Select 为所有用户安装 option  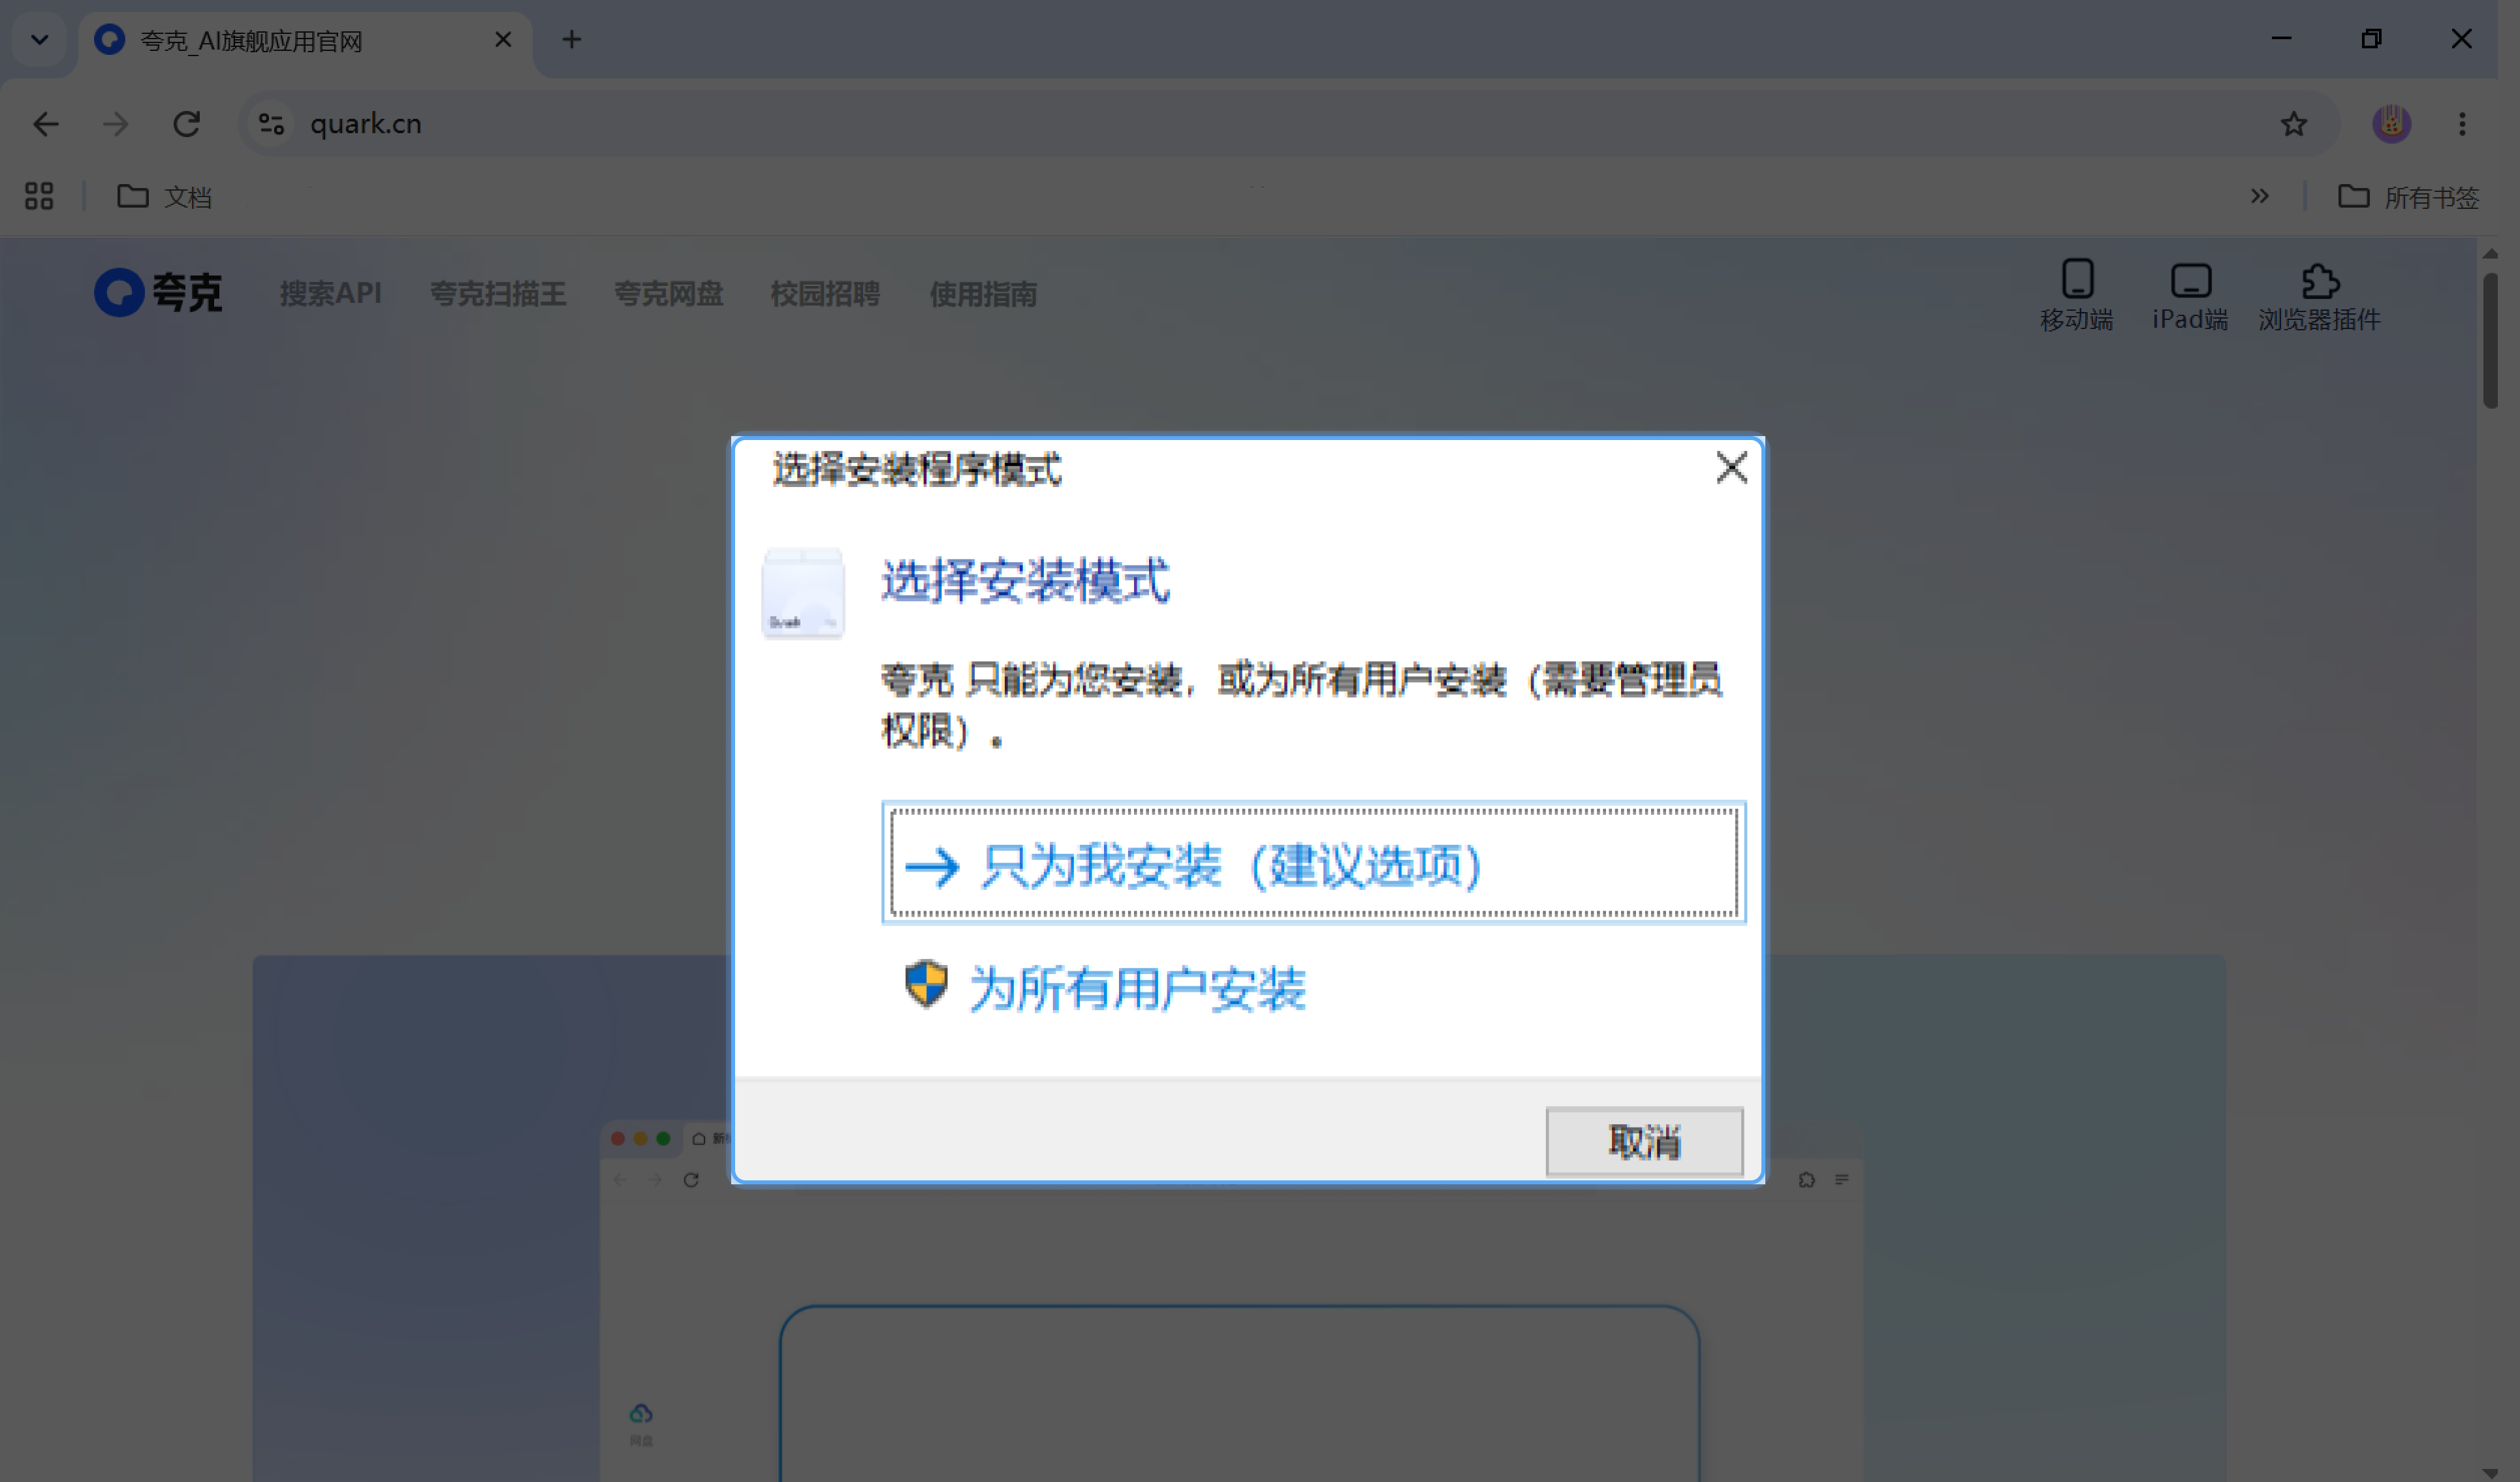click(1105, 987)
